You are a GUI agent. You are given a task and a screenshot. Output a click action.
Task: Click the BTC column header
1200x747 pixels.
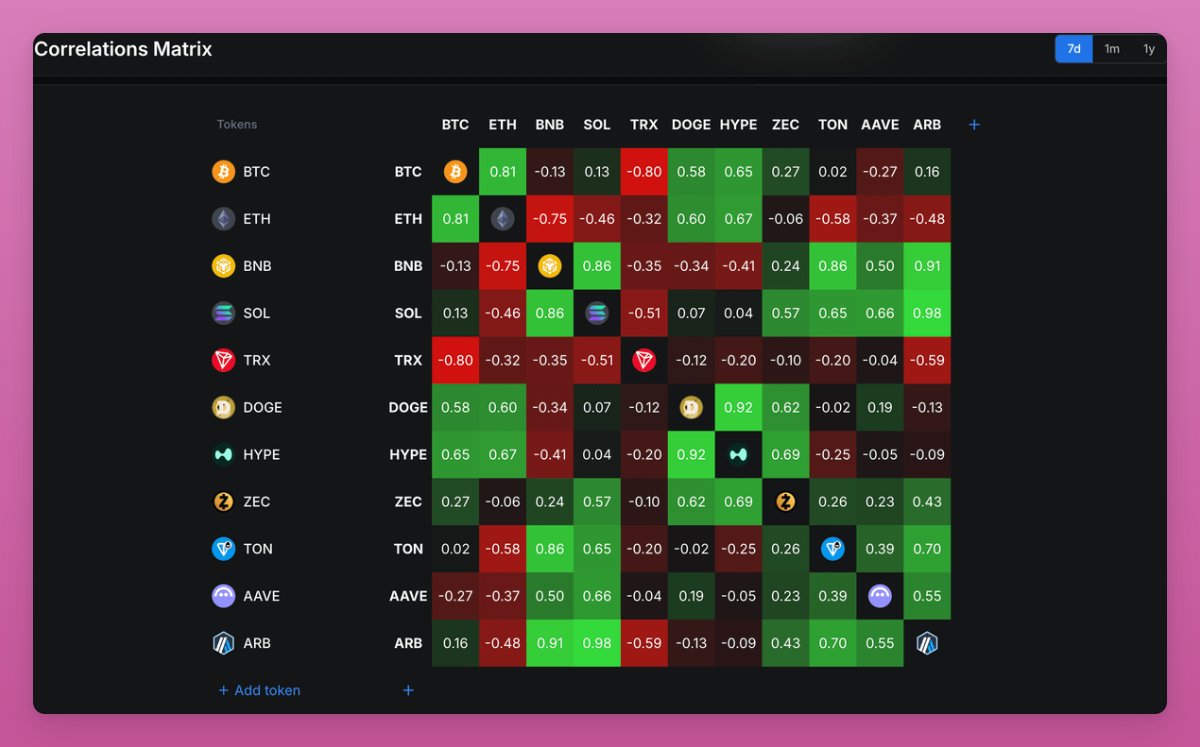[x=455, y=125]
